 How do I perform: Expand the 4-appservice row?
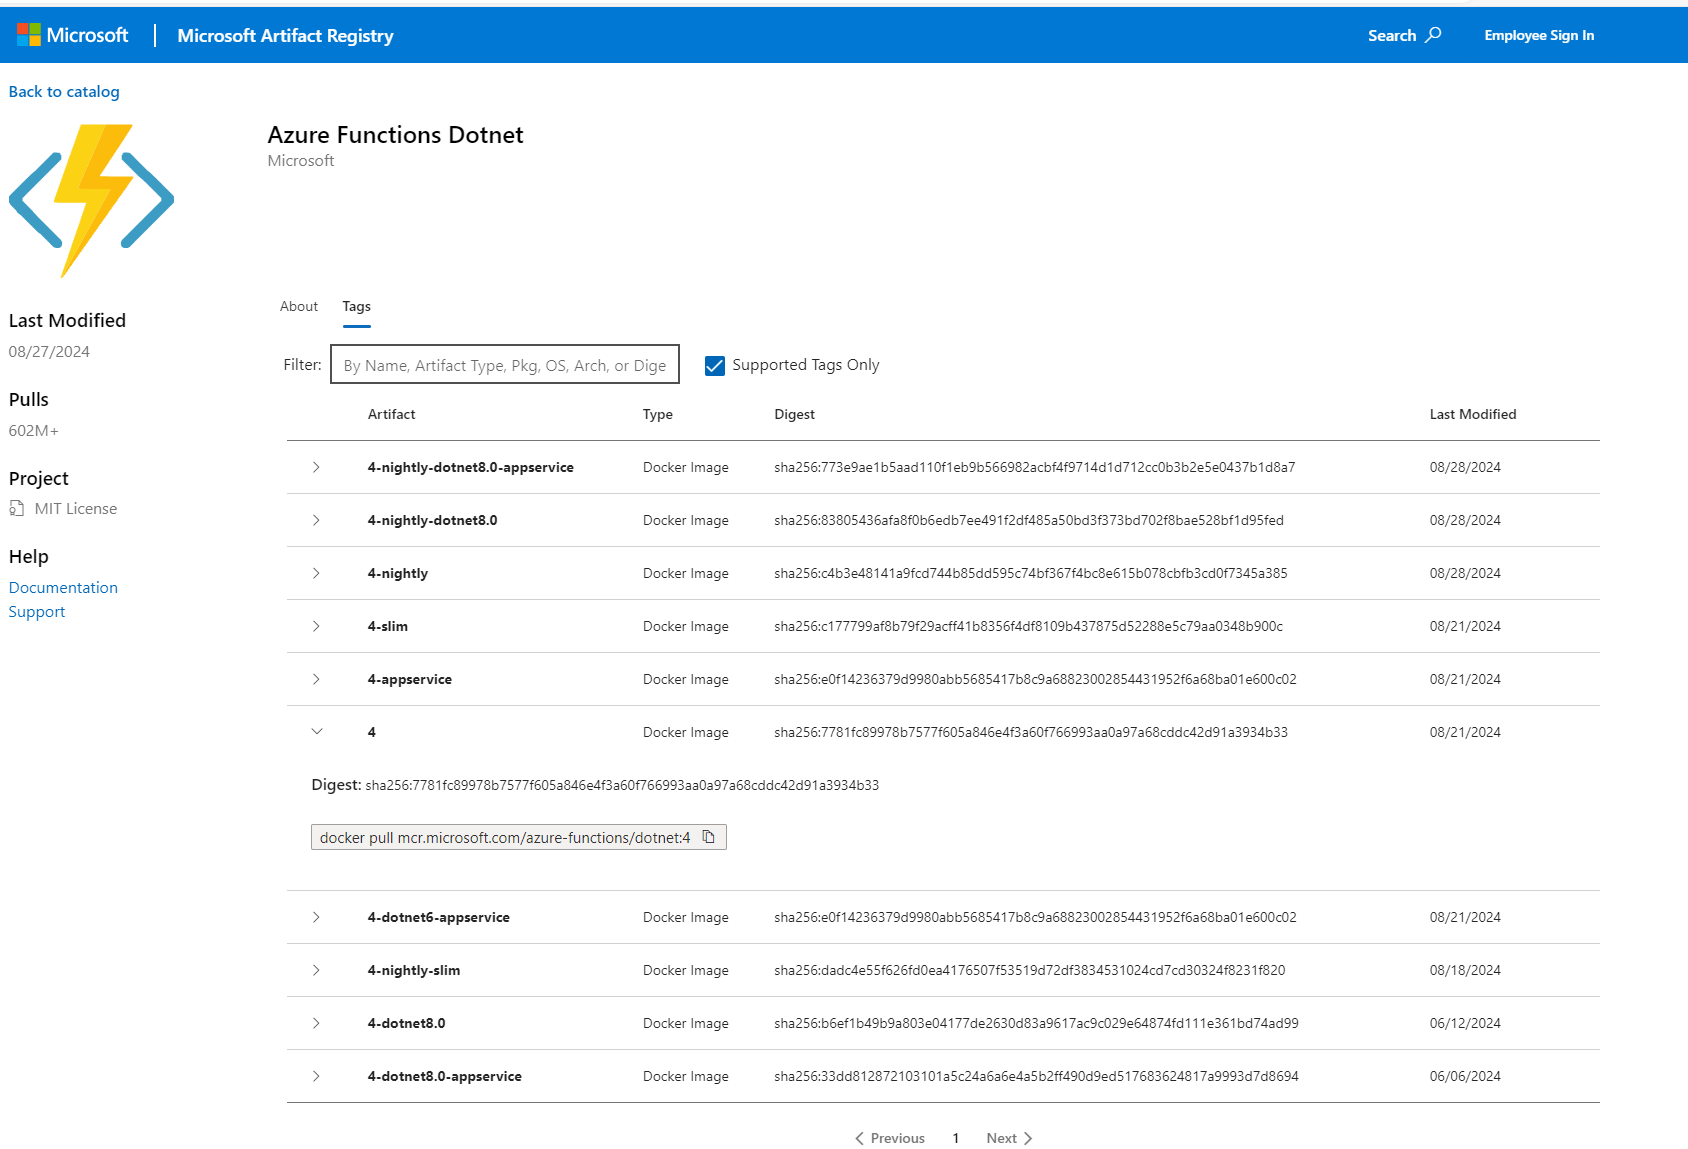tap(316, 679)
